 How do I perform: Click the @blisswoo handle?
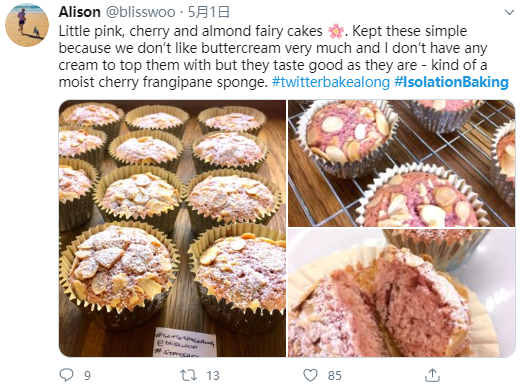point(140,12)
